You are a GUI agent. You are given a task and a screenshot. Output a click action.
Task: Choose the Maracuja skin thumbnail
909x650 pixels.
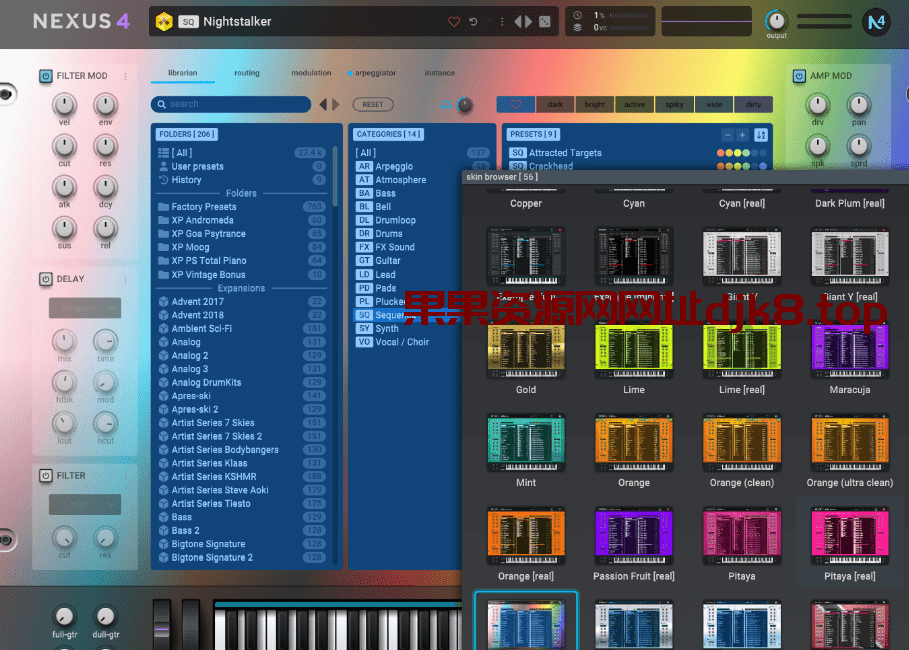coord(849,349)
